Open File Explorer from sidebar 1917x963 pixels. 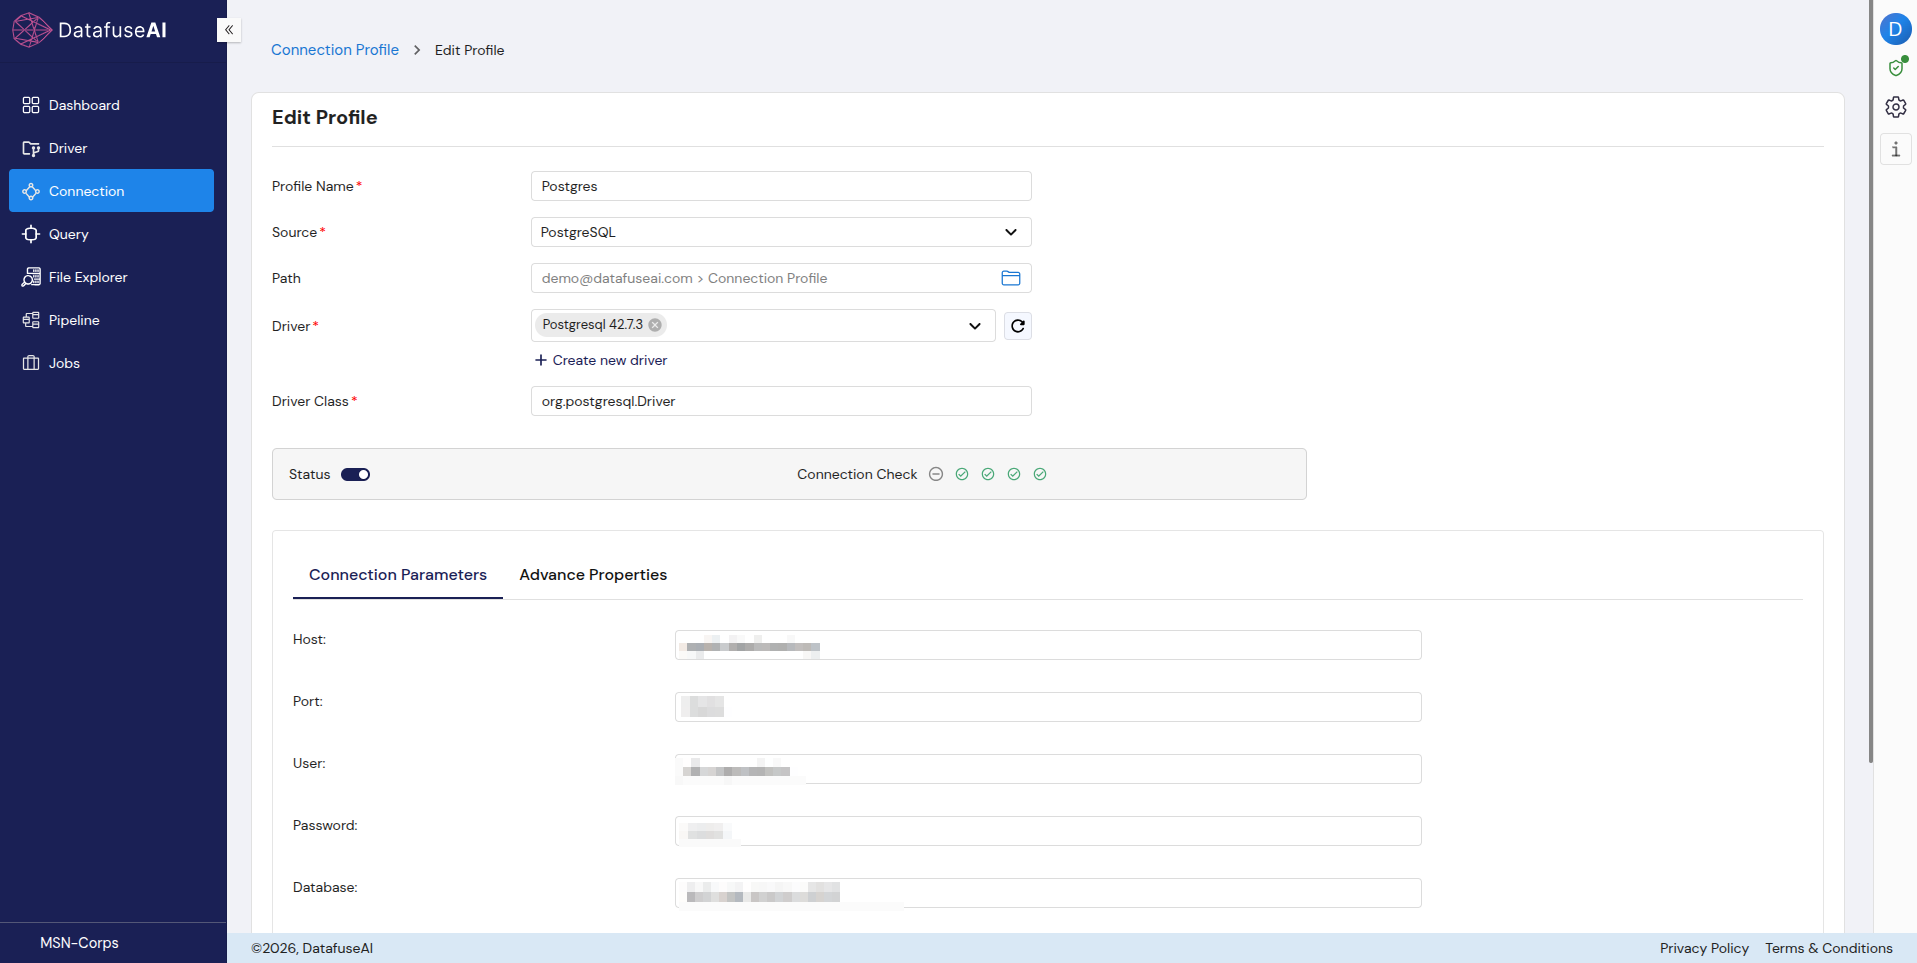coord(111,277)
